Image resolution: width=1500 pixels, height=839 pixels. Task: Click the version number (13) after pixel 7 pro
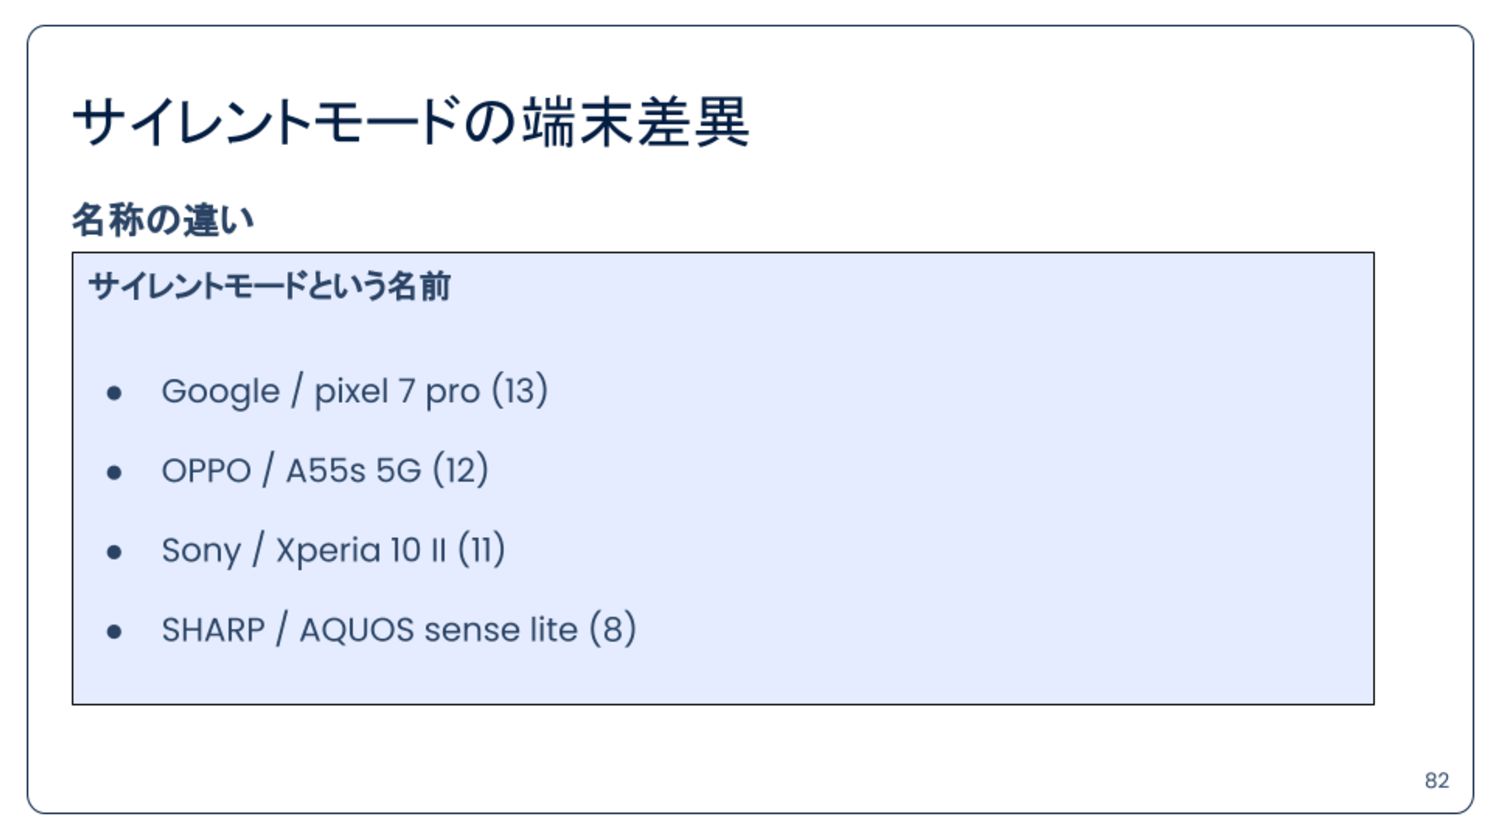(519, 391)
